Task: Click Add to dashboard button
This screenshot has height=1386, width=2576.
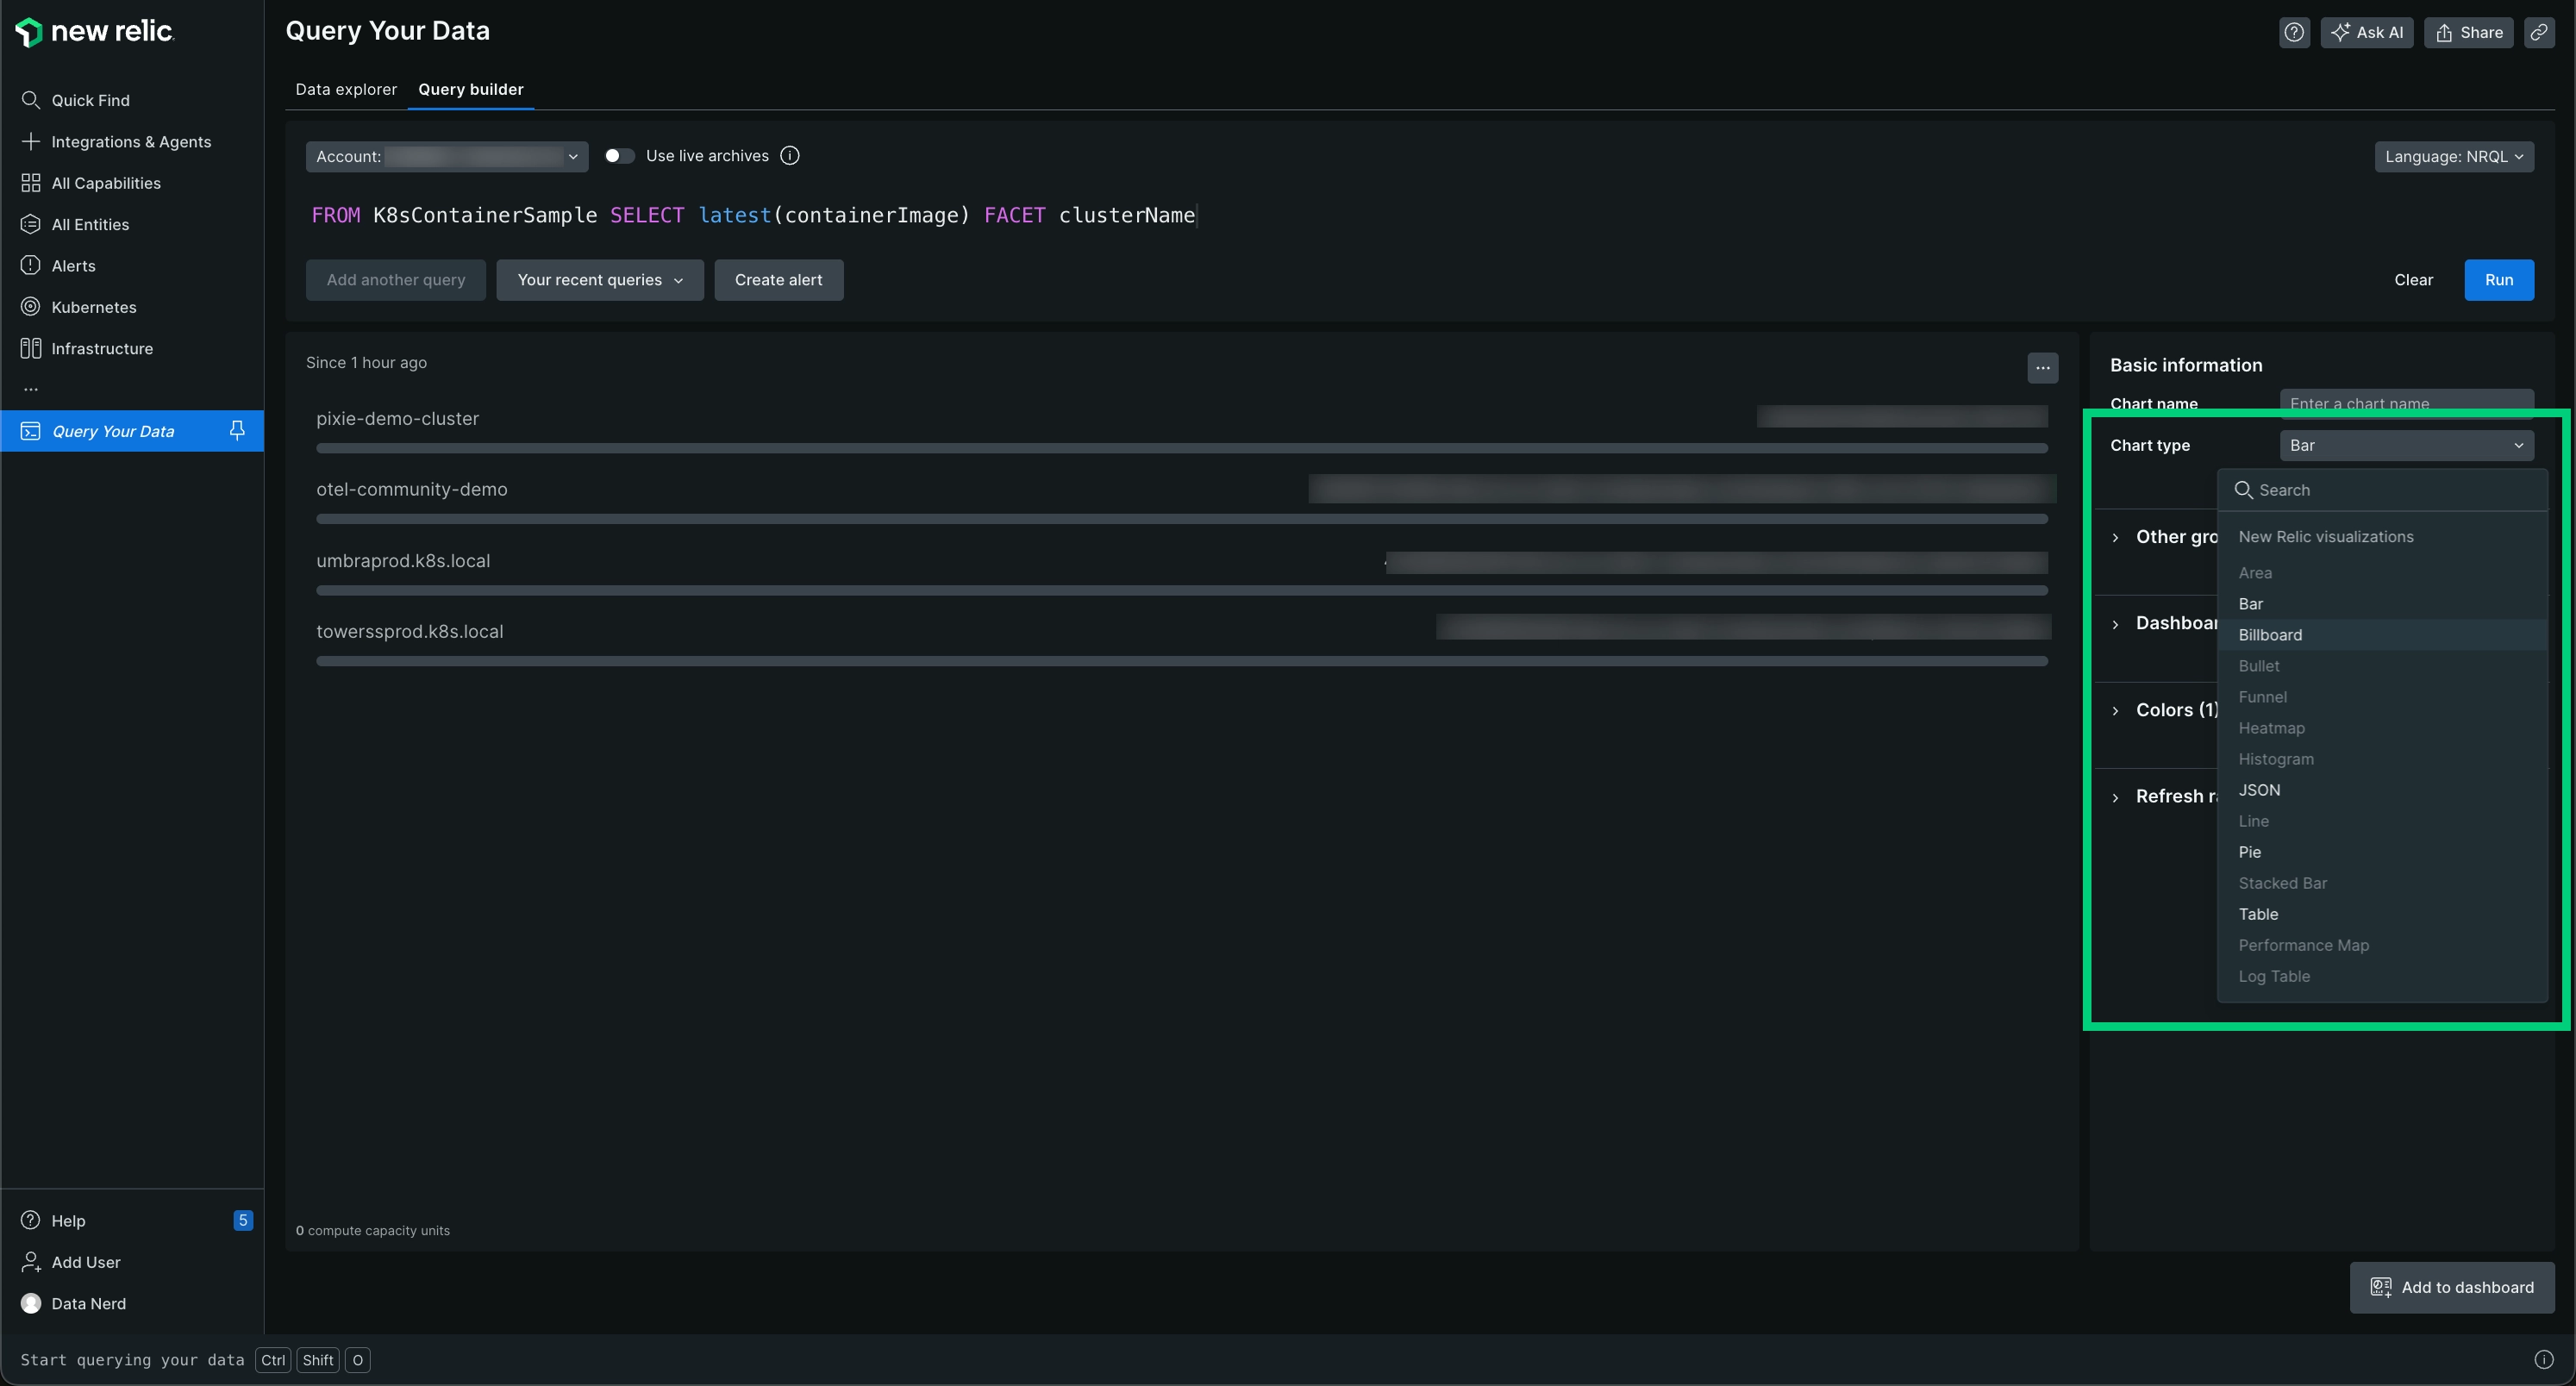Action: (x=2452, y=1287)
